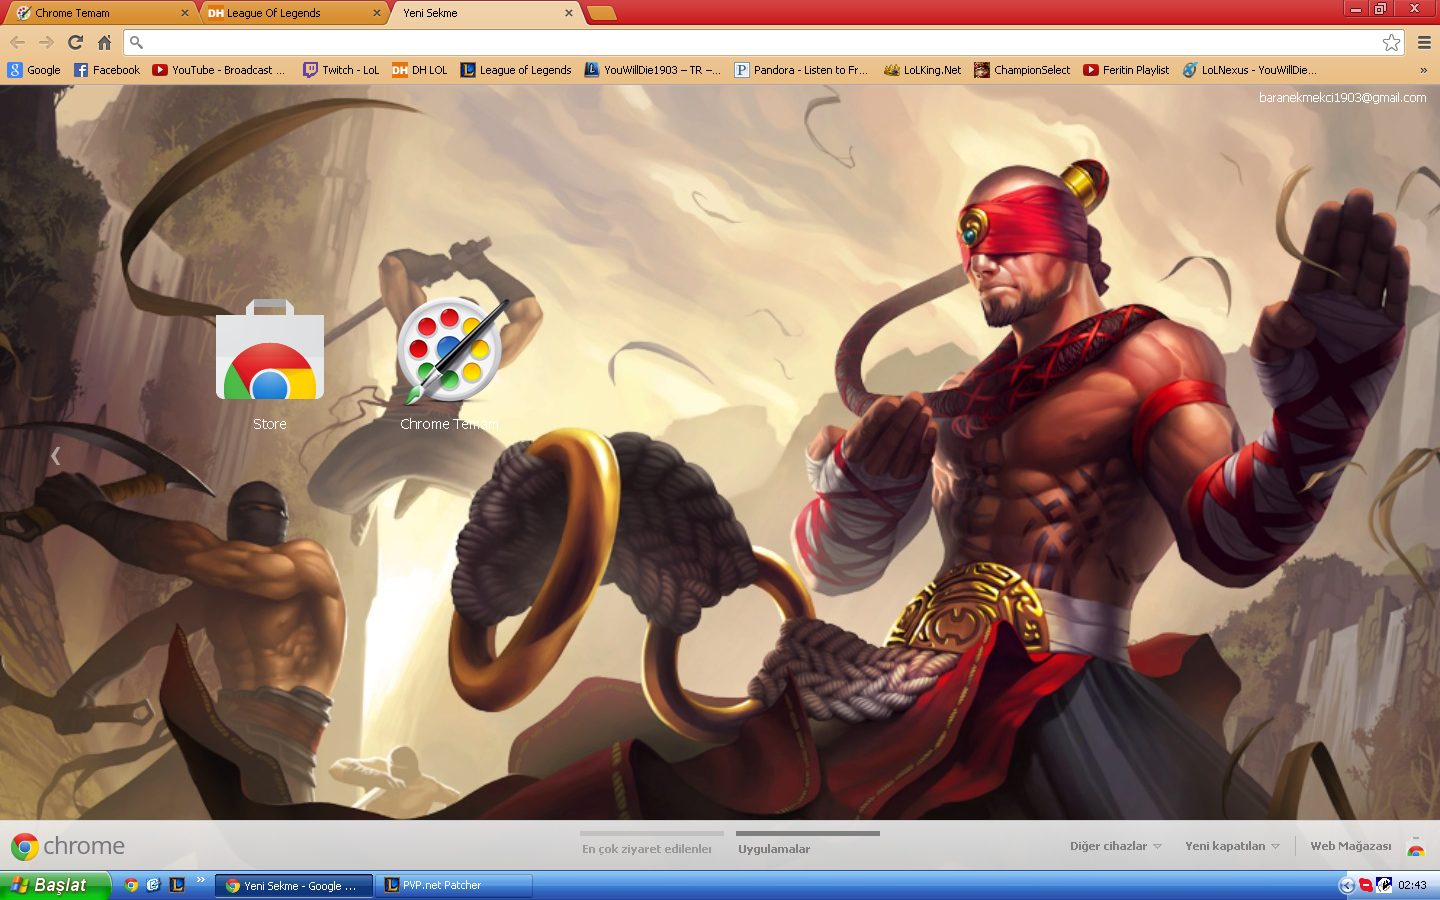Open the League of Legends bookmark
The image size is (1440, 900).
516,70
